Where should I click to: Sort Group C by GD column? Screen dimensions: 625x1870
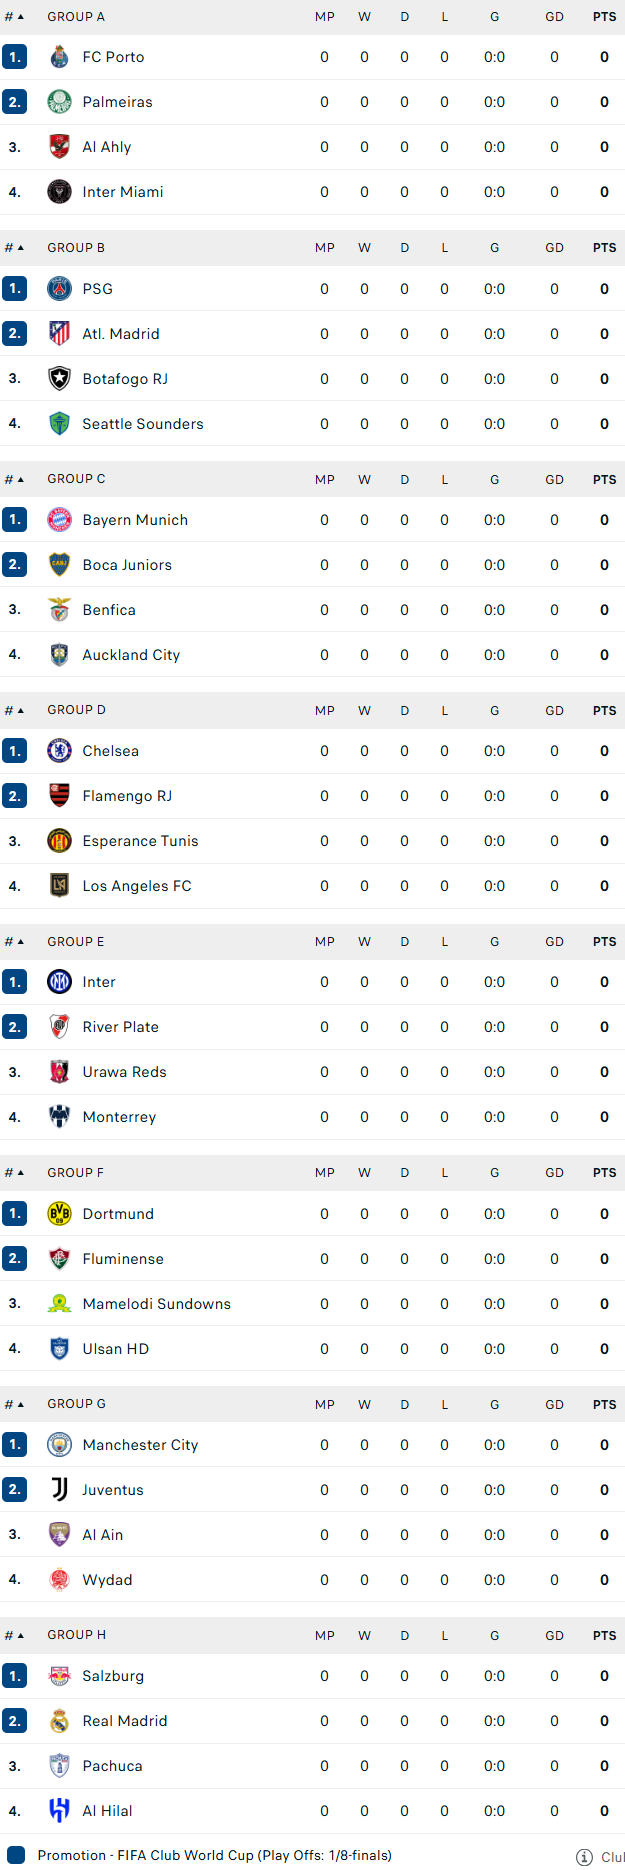(x=554, y=479)
